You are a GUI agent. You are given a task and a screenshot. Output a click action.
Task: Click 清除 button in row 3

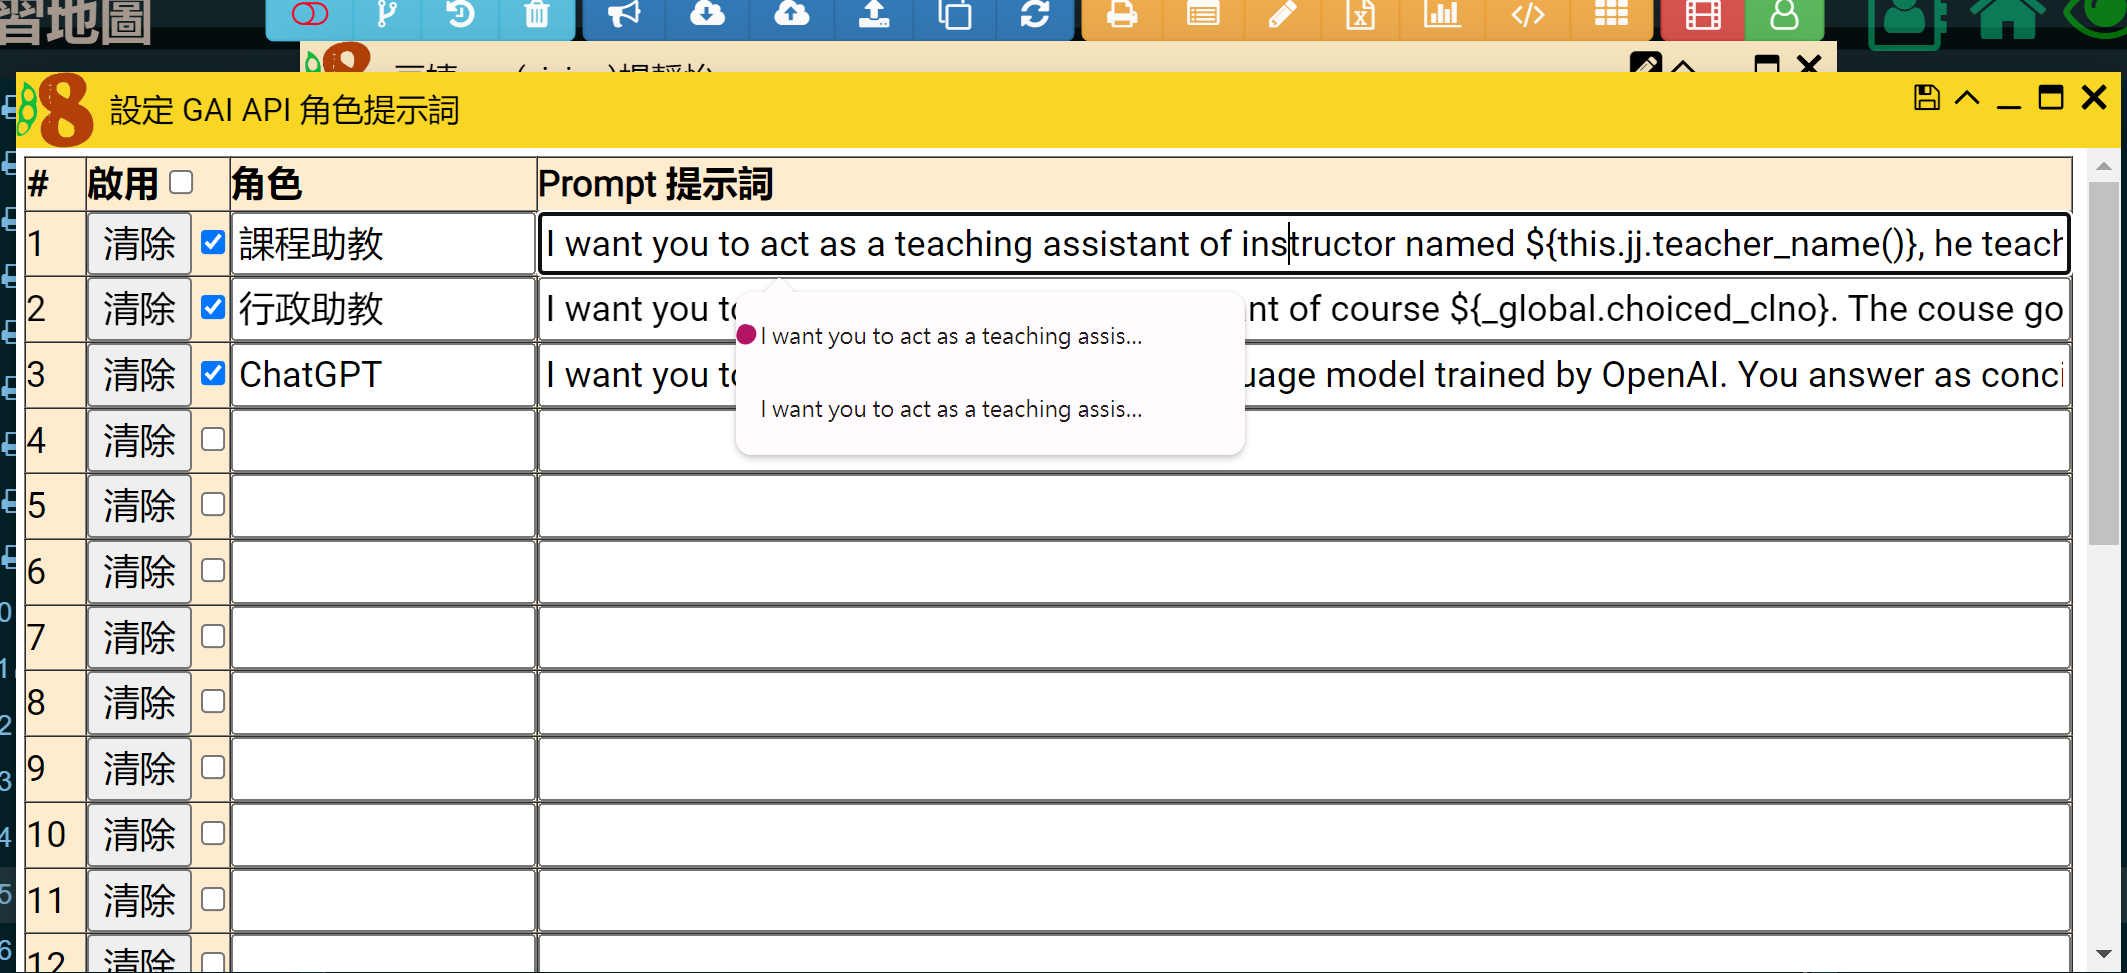(x=139, y=374)
